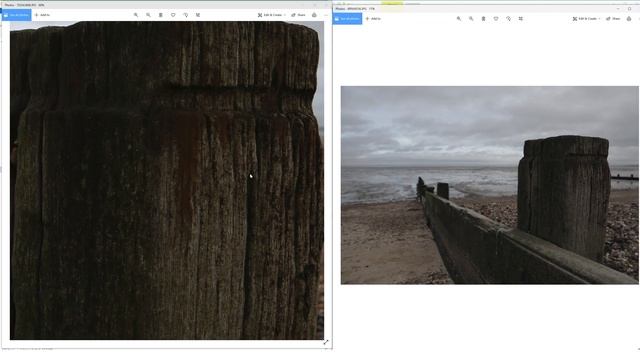This screenshot has width=640, height=360.
Task: Rotate the photo in left window
Action: click(186, 15)
